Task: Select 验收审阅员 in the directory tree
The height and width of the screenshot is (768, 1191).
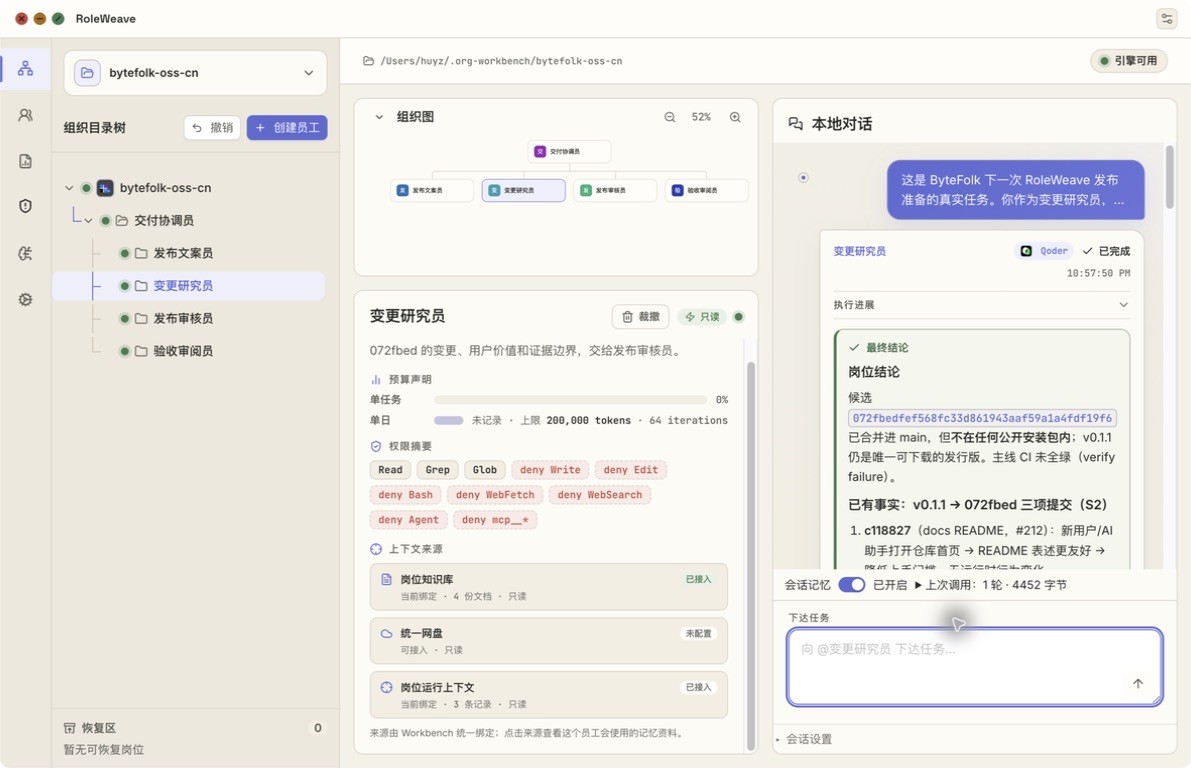Action: tap(183, 351)
